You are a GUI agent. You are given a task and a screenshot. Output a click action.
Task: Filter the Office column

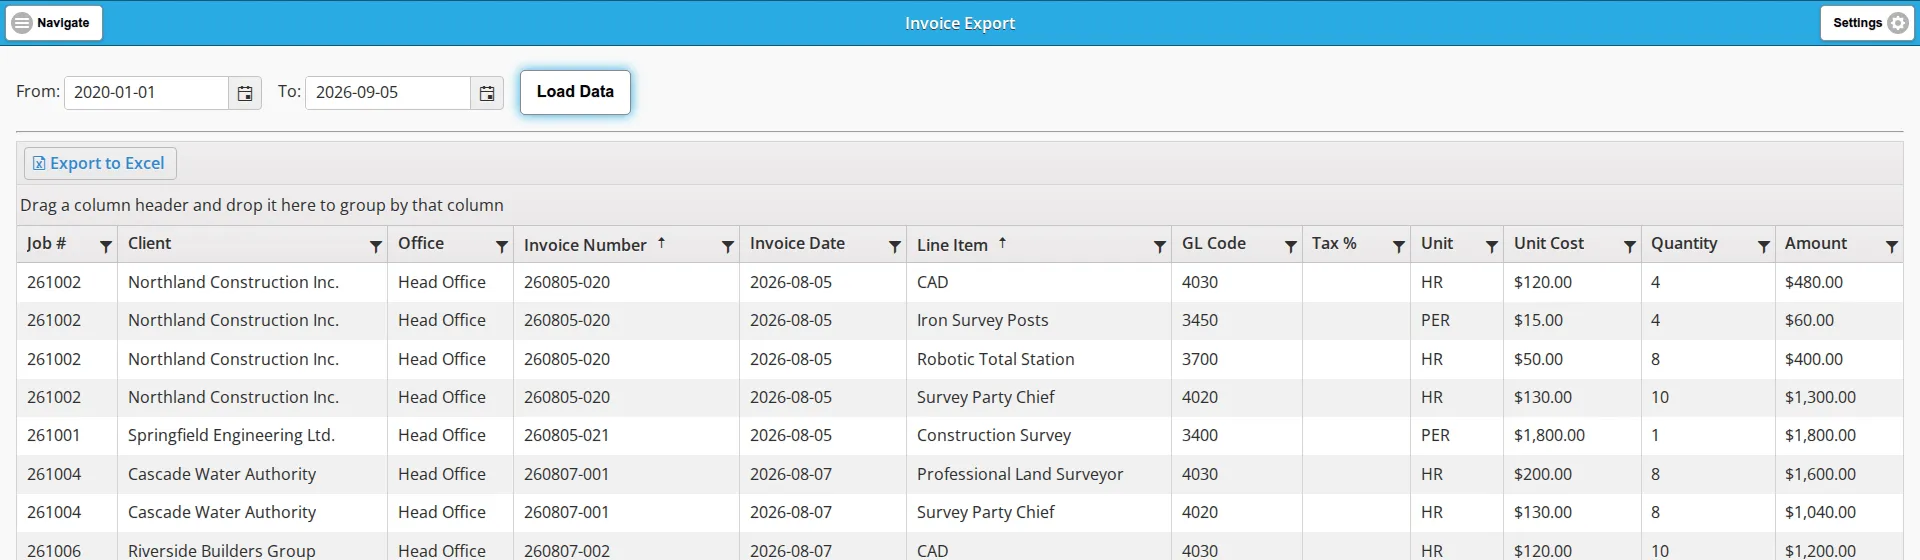(x=502, y=246)
